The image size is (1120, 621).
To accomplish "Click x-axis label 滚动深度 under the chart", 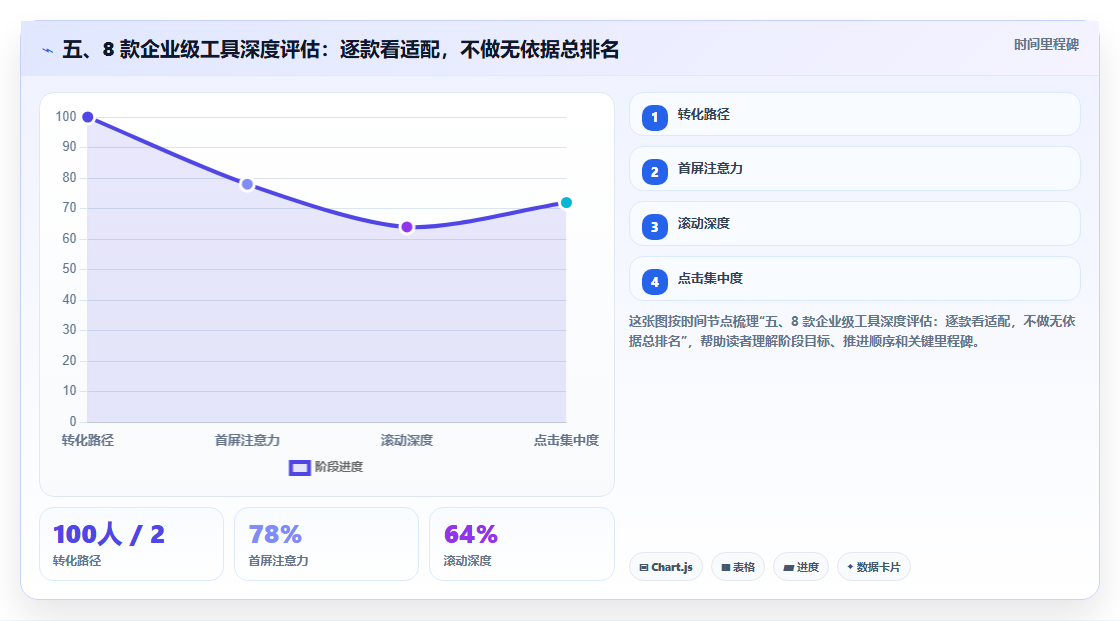I will click(406, 440).
